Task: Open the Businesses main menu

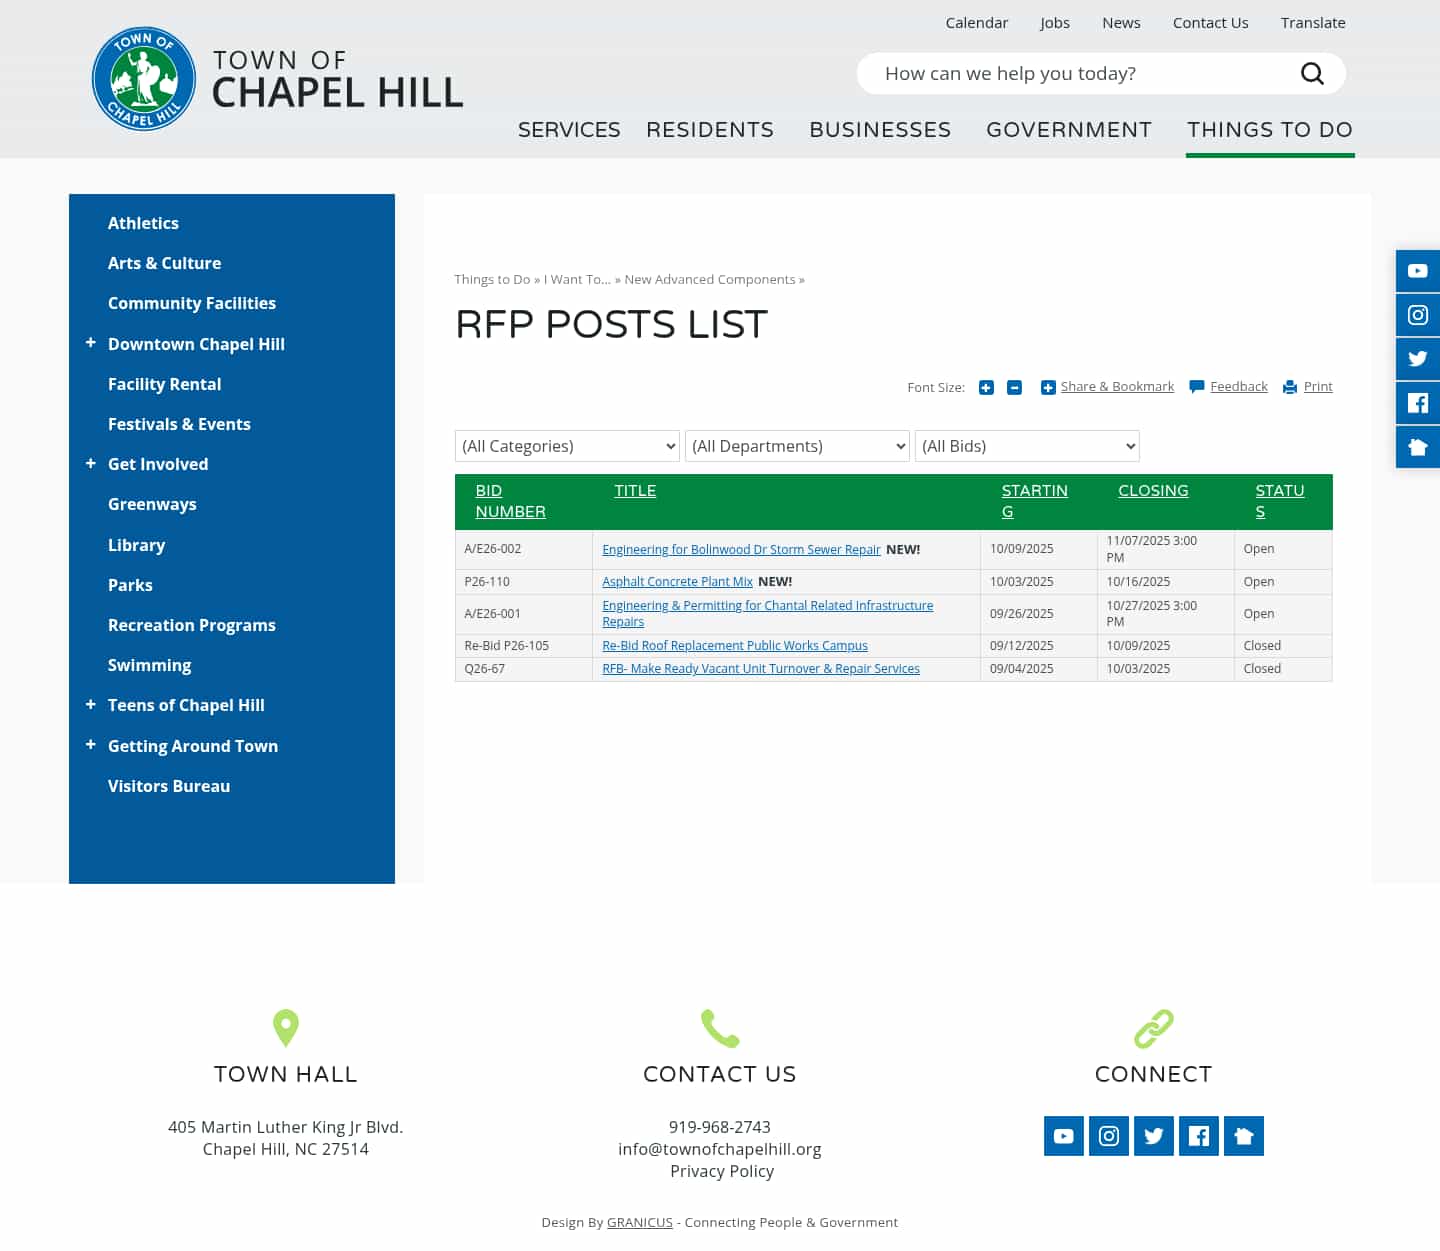Action: pyautogui.click(x=880, y=130)
